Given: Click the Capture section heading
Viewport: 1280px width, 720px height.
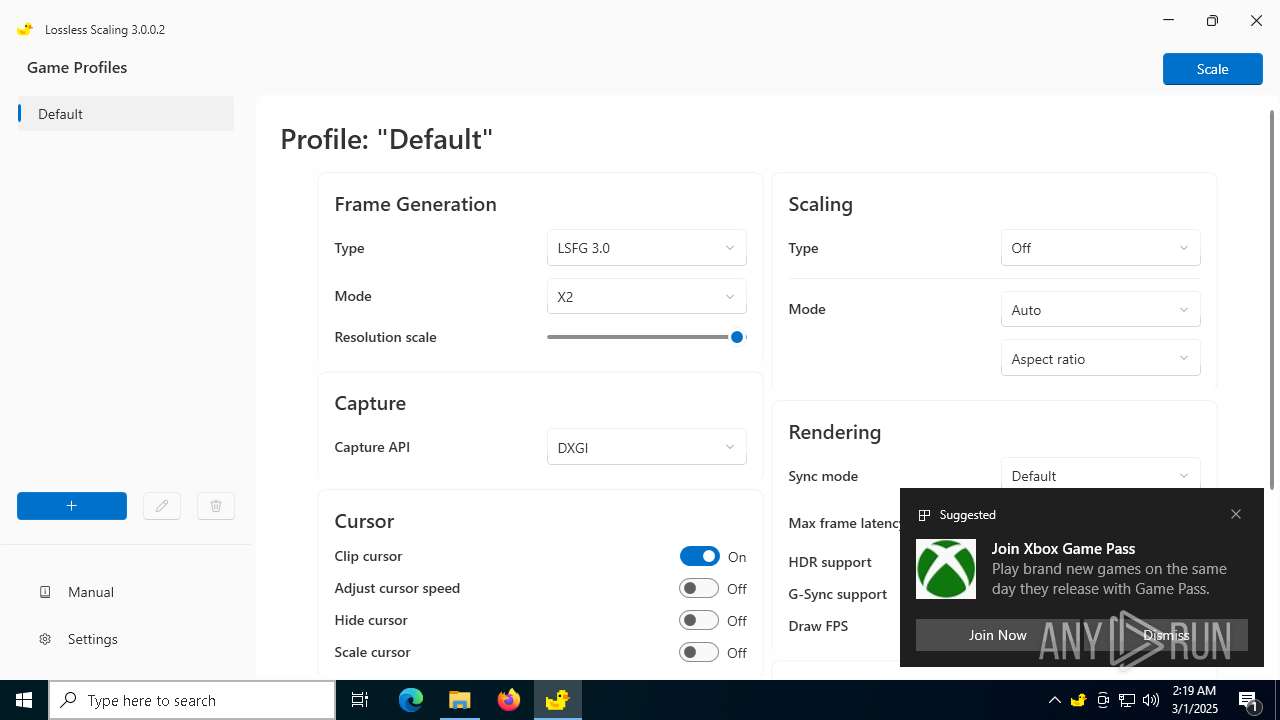Looking at the screenshot, I should click(x=370, y=403).
